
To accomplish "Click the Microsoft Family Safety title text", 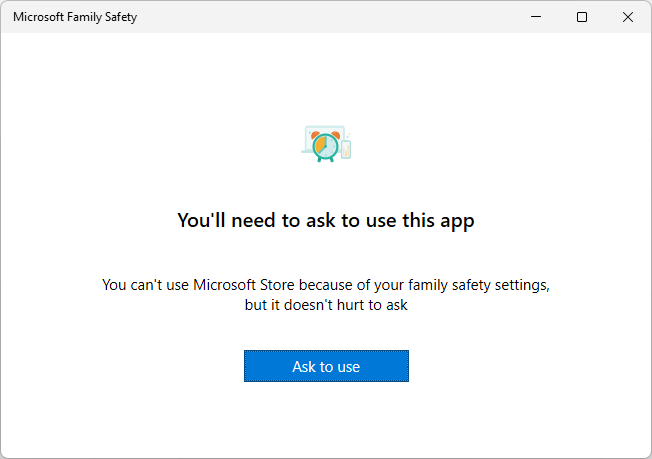I will click(x=75, y=17).
